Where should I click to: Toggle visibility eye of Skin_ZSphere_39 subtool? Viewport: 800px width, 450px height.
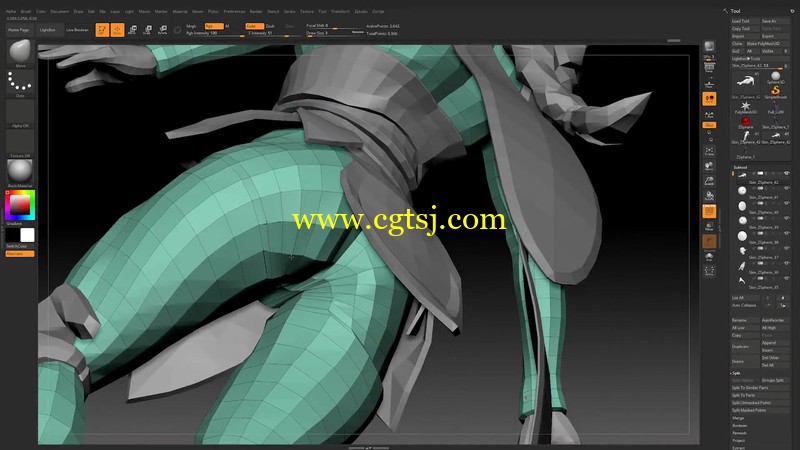tap(787, 218)
